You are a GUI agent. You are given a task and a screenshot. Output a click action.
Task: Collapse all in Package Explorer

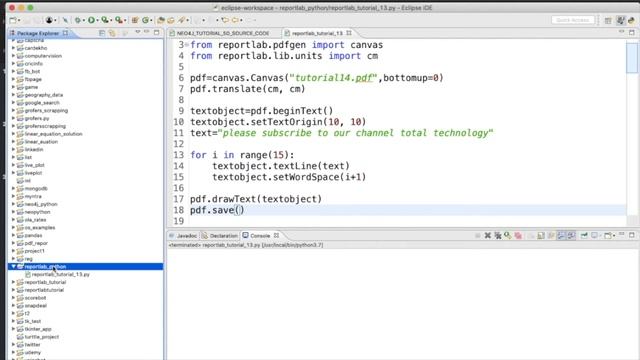point(102,33)
